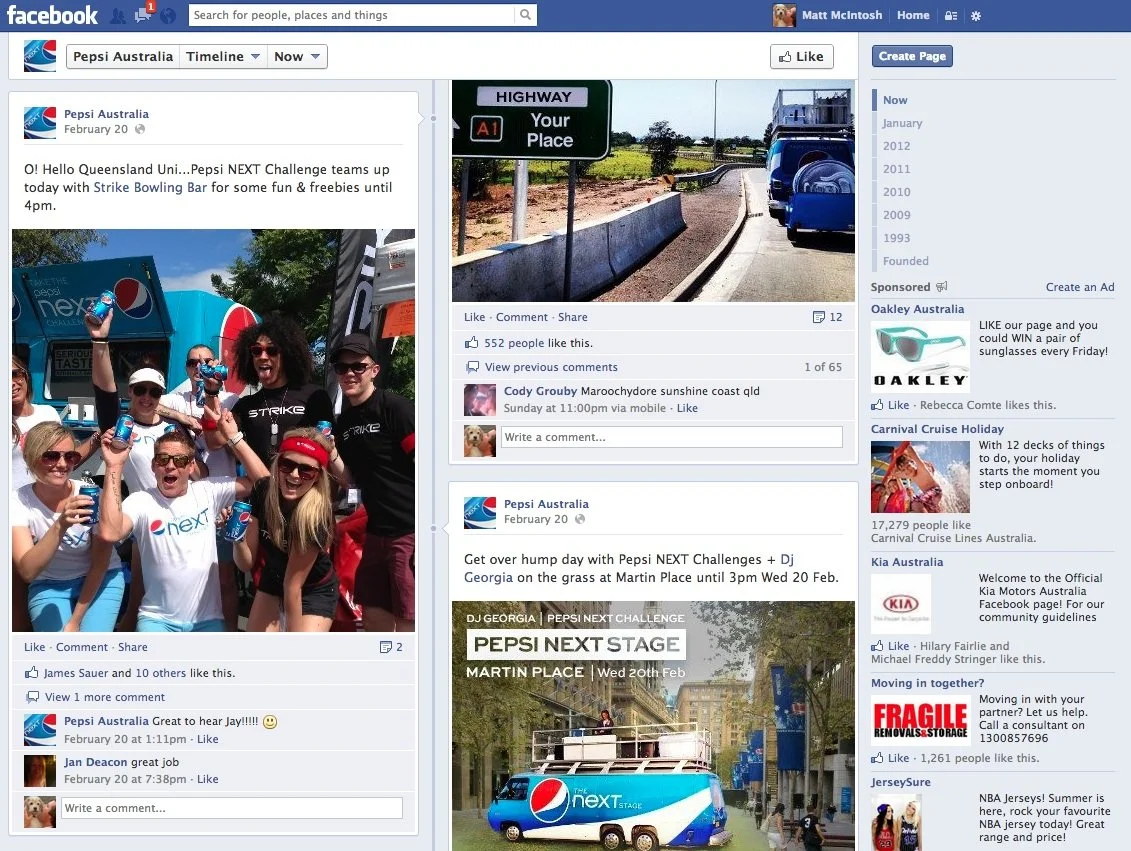The width and height of the screenshot is (1131, 851).
Task: Open Kia Australia ad title
Action: [907, 562]
